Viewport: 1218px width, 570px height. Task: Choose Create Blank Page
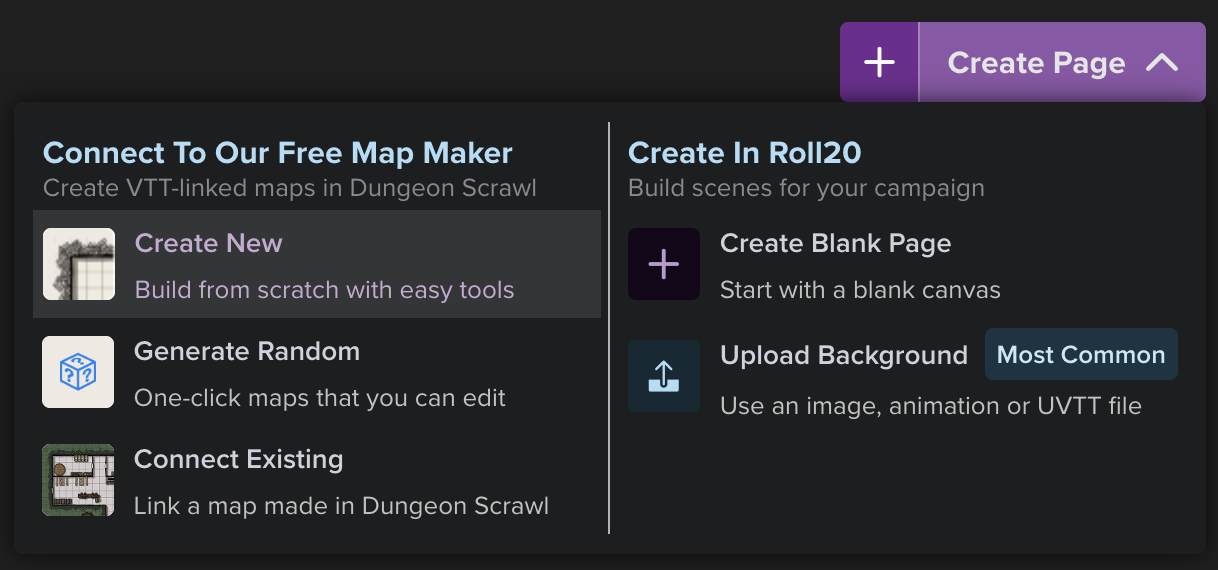pos(835,244)
